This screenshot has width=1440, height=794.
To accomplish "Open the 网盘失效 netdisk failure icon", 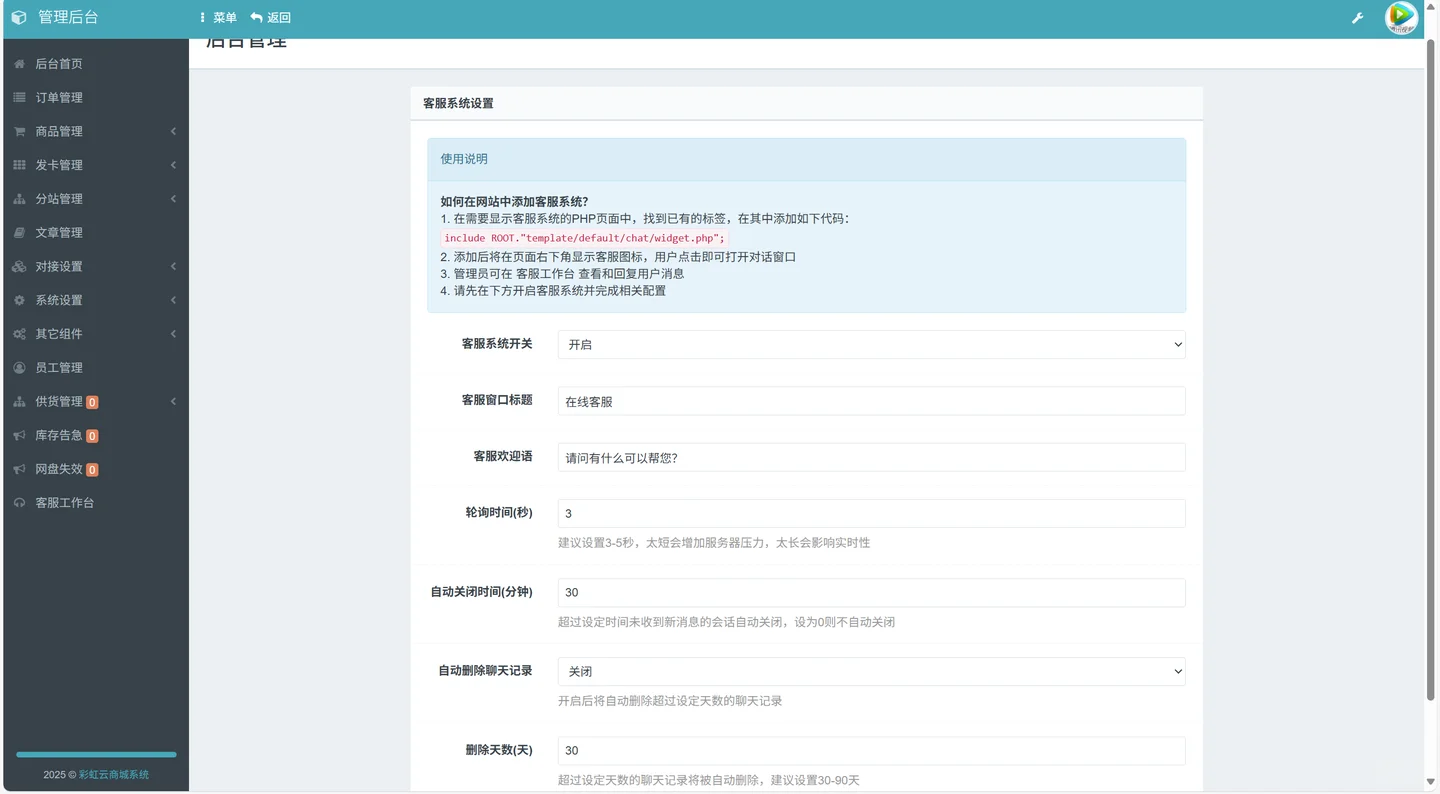I will coord(17,469).
